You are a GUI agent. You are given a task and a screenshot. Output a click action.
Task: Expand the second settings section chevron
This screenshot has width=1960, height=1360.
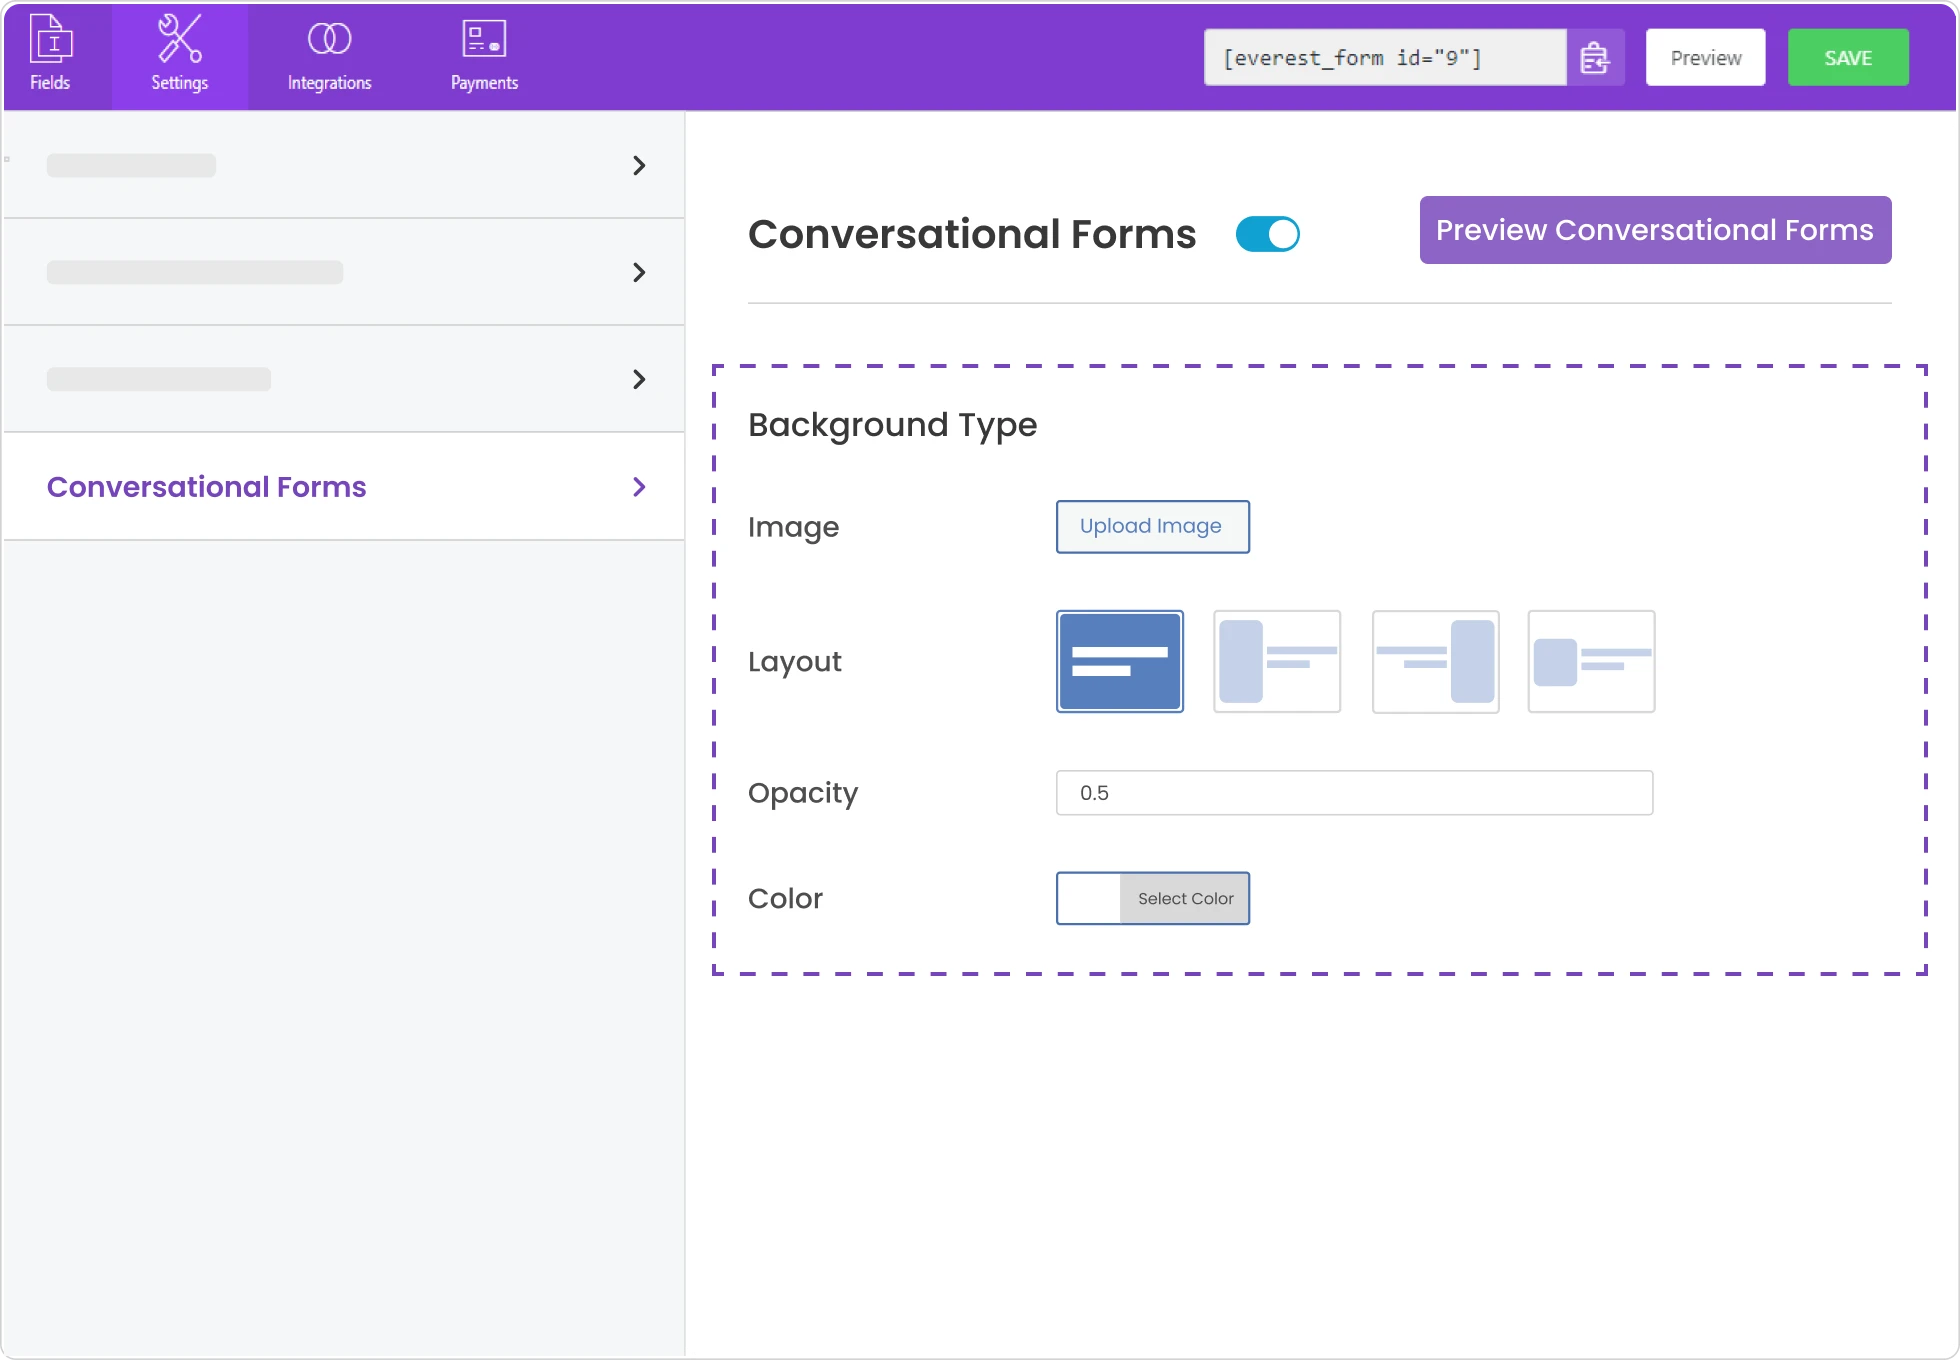coord(639,272)
